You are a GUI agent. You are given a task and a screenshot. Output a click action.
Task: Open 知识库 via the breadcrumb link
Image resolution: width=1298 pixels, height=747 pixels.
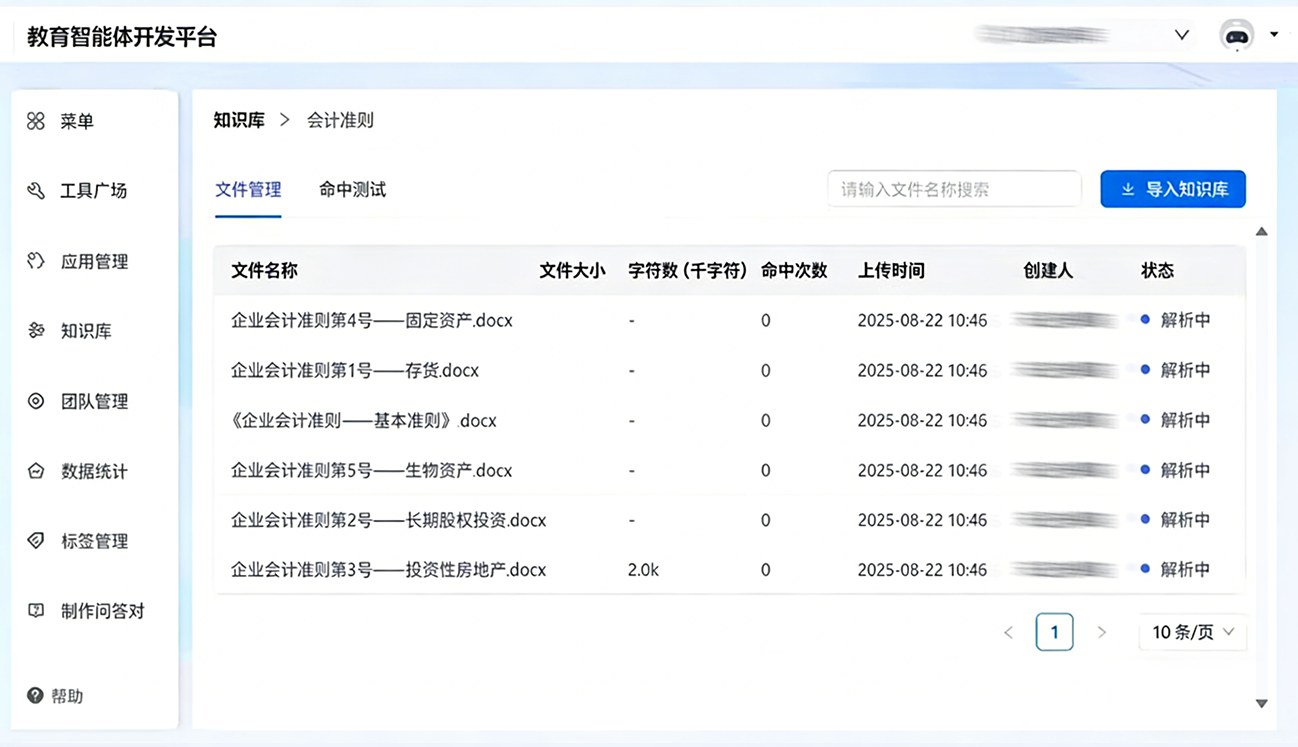point(240,119)
